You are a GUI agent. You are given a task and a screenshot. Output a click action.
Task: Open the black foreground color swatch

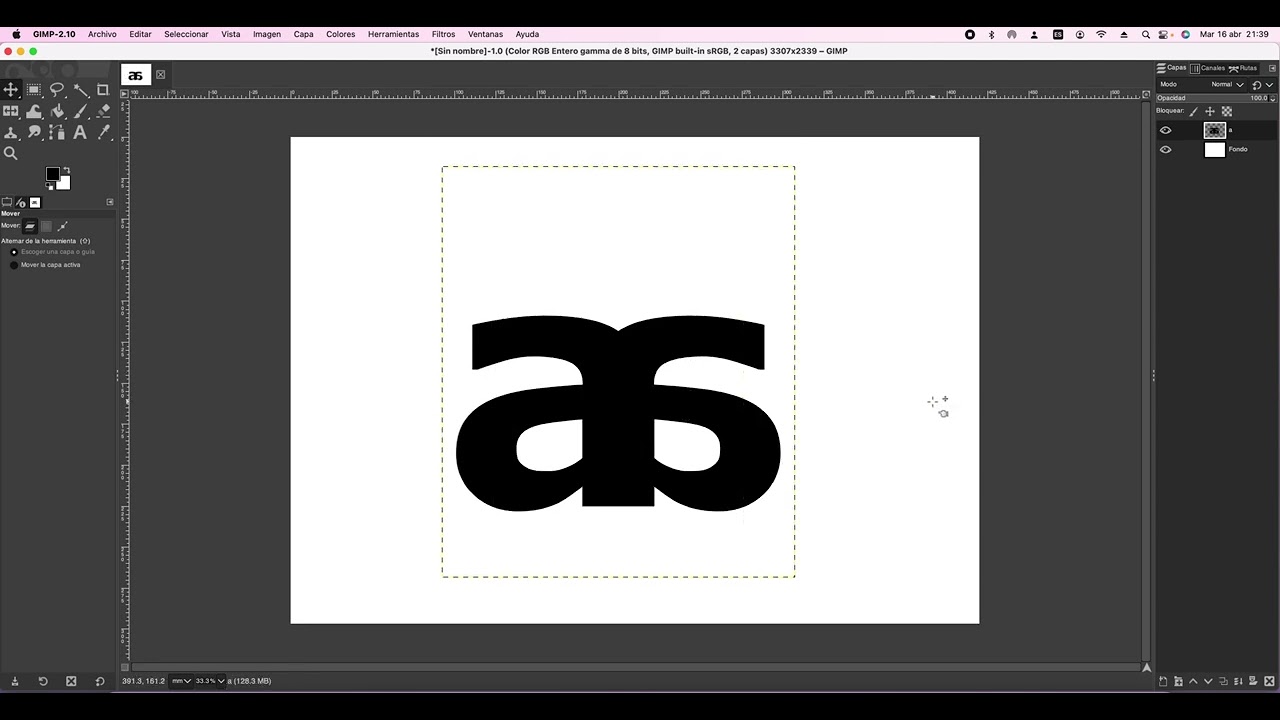tap(52, 174)
